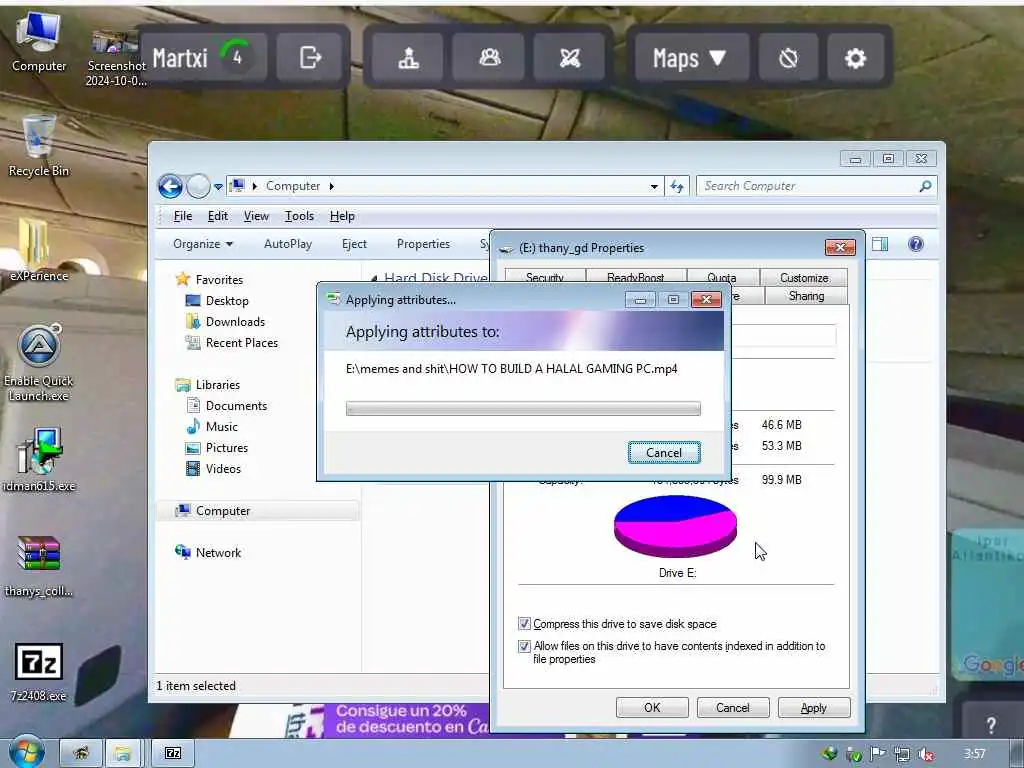Open the Edit menu in Explorer
Screen dimensions: 1024x768
pyautogui.click(x=217, y=216)
